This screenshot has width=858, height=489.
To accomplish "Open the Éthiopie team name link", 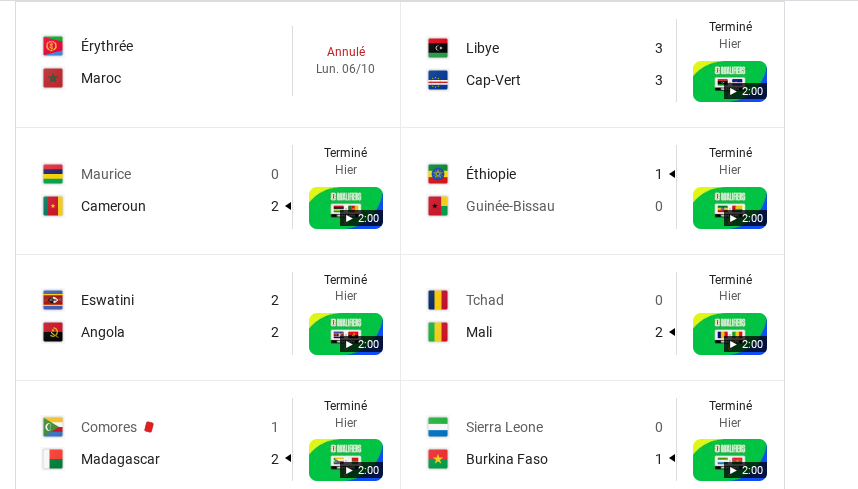I will pyautogui.click(x=491, y=174).
